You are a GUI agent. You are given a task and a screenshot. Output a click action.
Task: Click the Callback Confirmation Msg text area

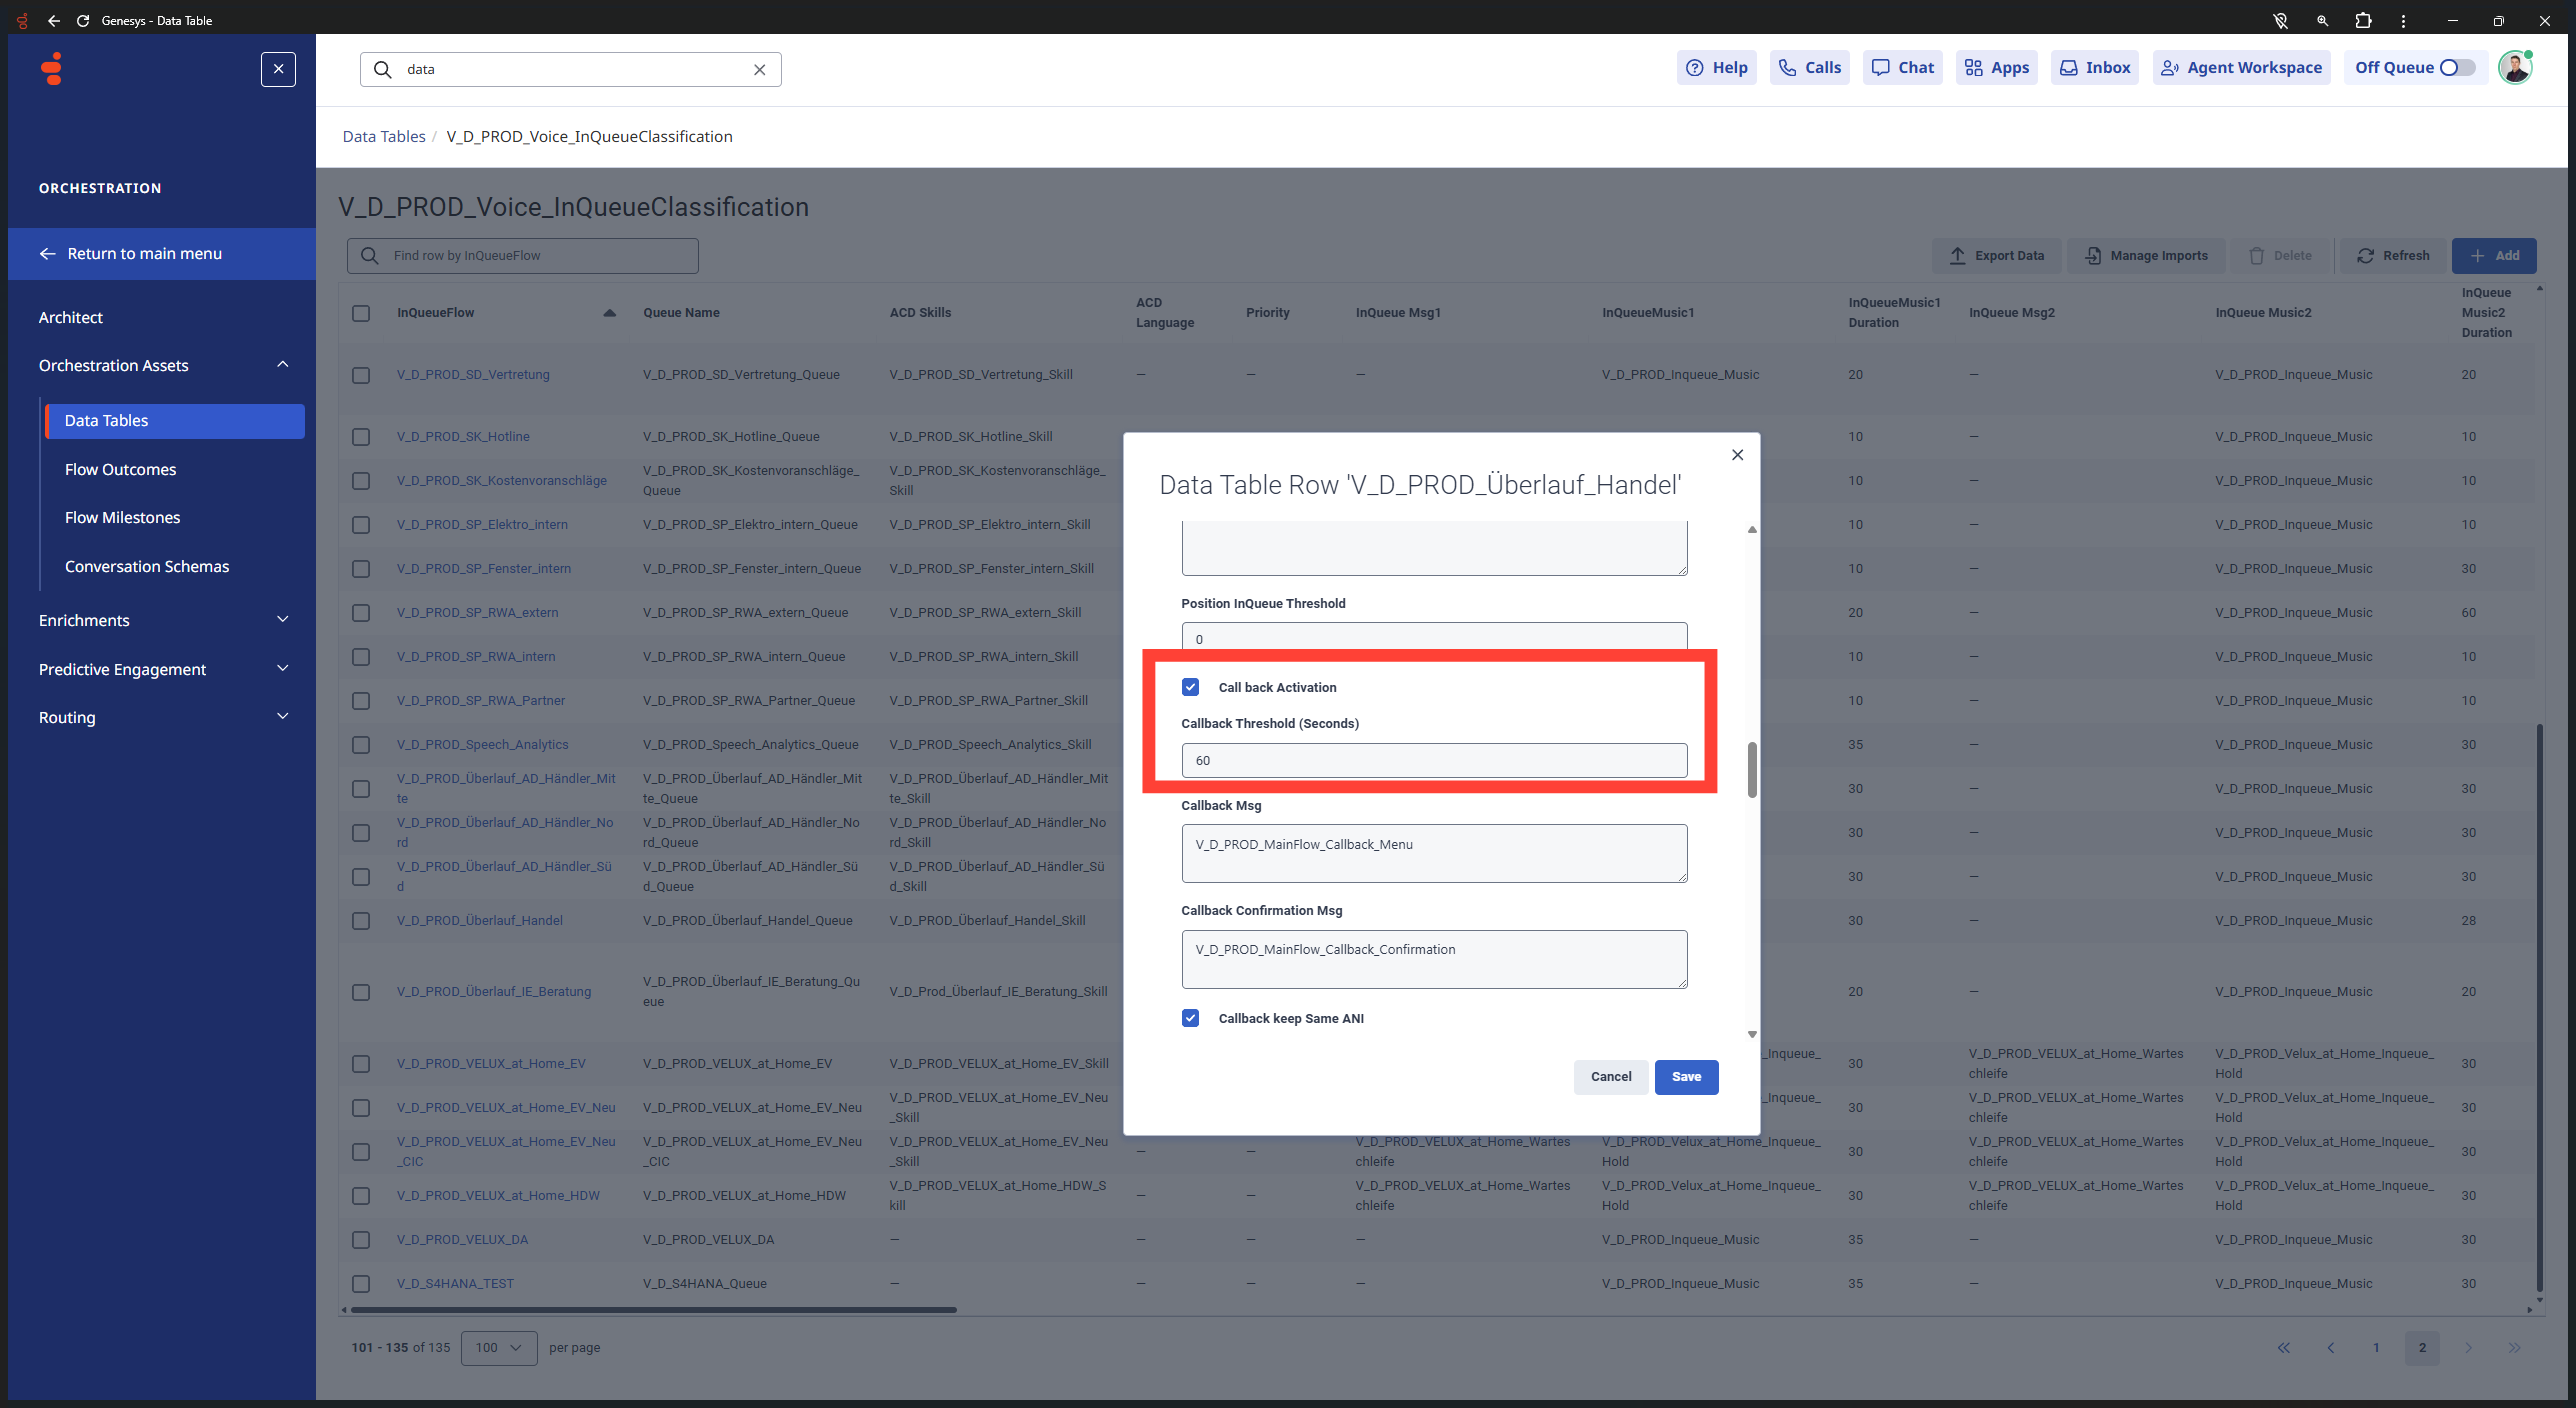coord(1434,959)
